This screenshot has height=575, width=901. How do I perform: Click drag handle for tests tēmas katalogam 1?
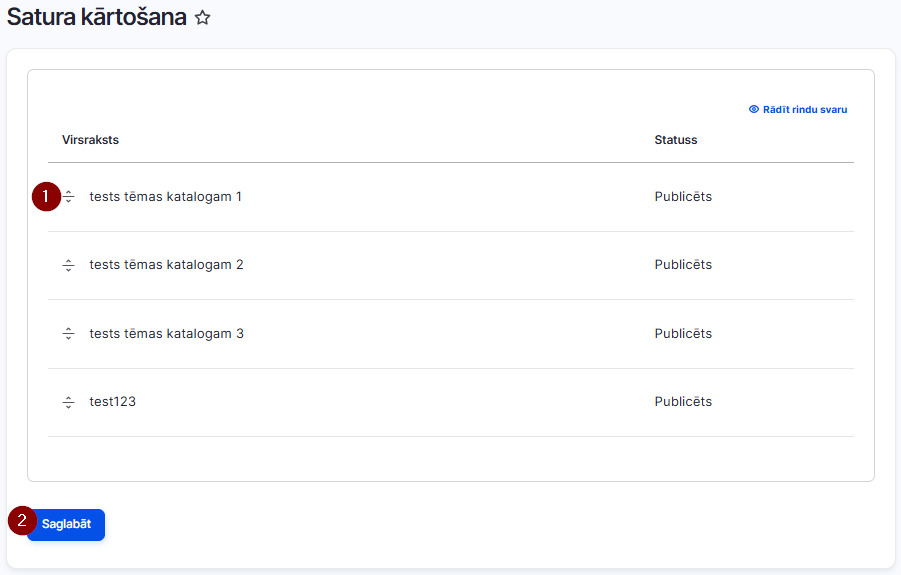[69, 196]
